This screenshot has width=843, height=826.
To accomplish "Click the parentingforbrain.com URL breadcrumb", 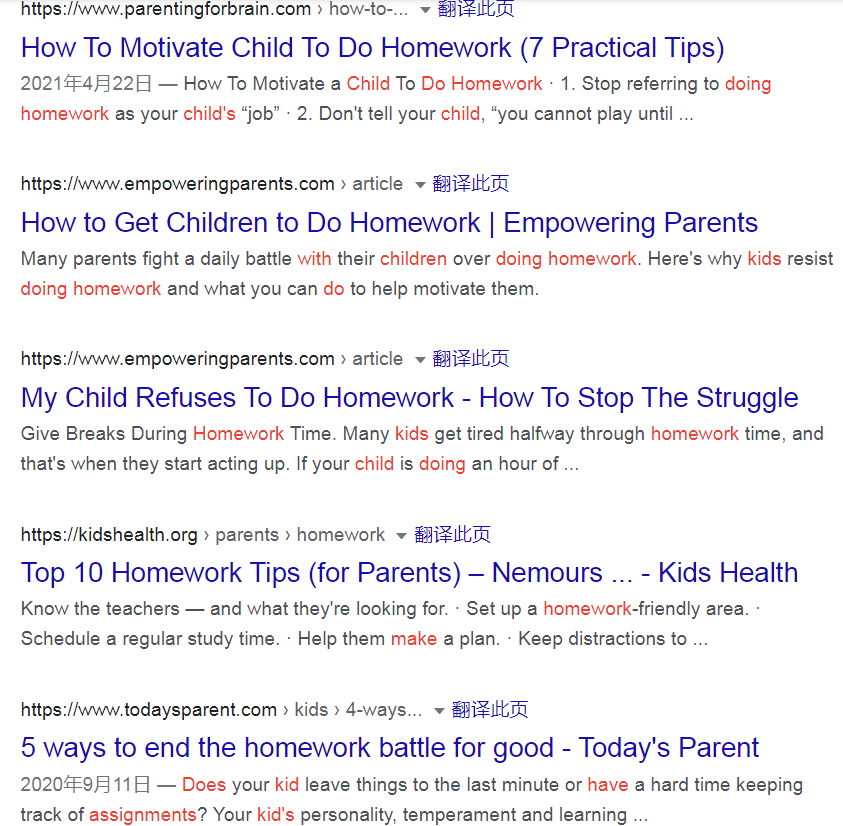I will (x=215, y=9).
